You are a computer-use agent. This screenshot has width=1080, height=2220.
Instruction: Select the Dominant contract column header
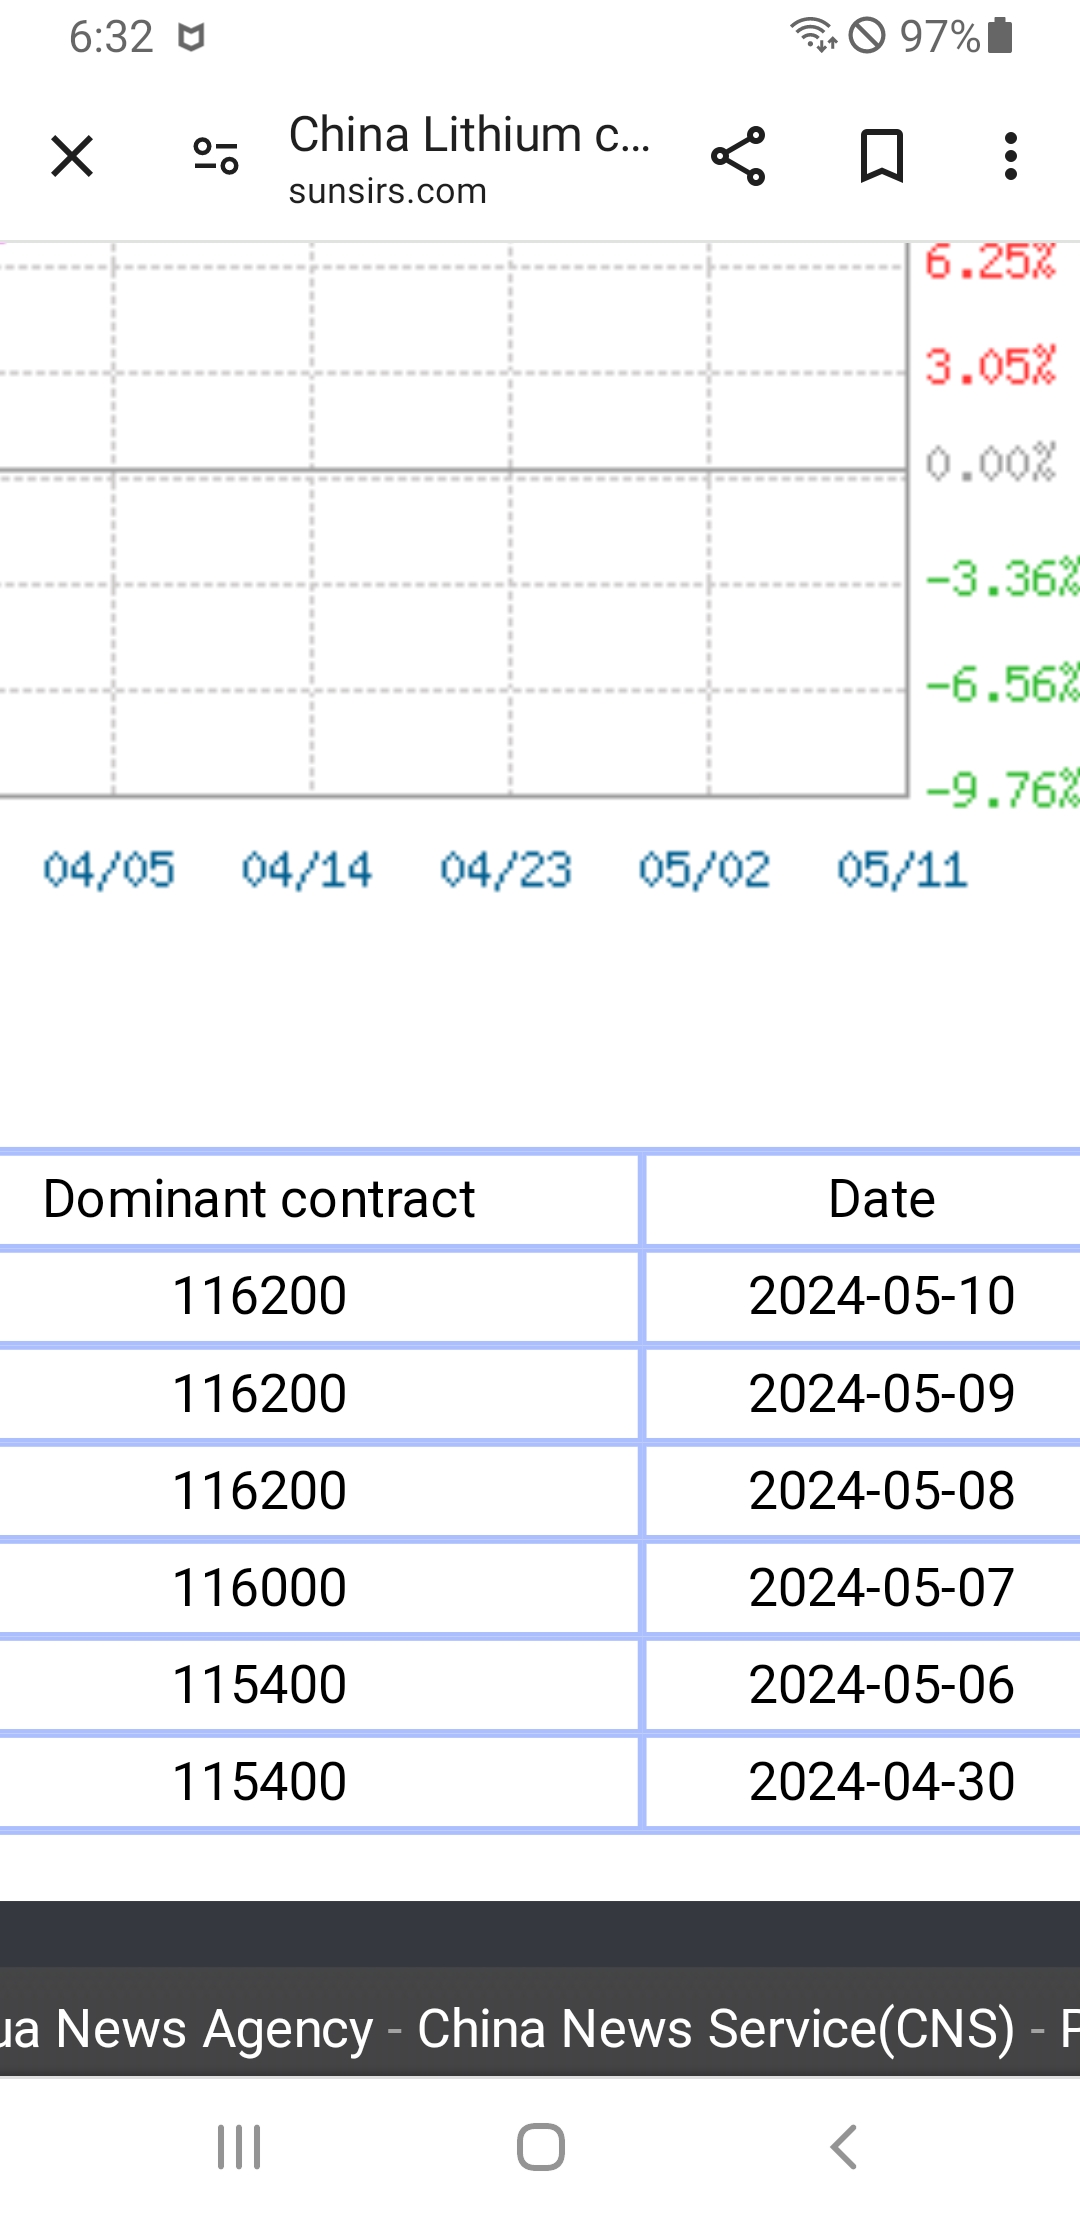coord(259,1199)
